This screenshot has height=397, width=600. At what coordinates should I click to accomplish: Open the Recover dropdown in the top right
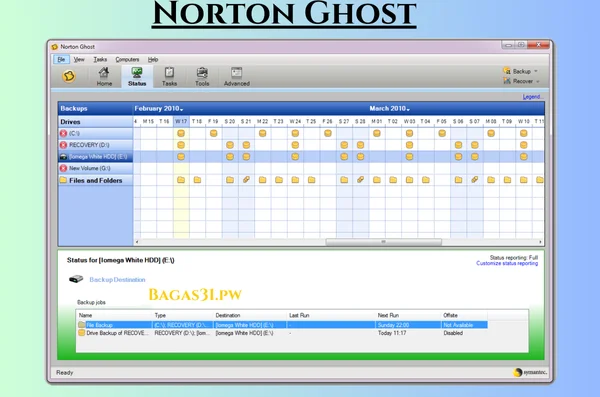[522, 81]
